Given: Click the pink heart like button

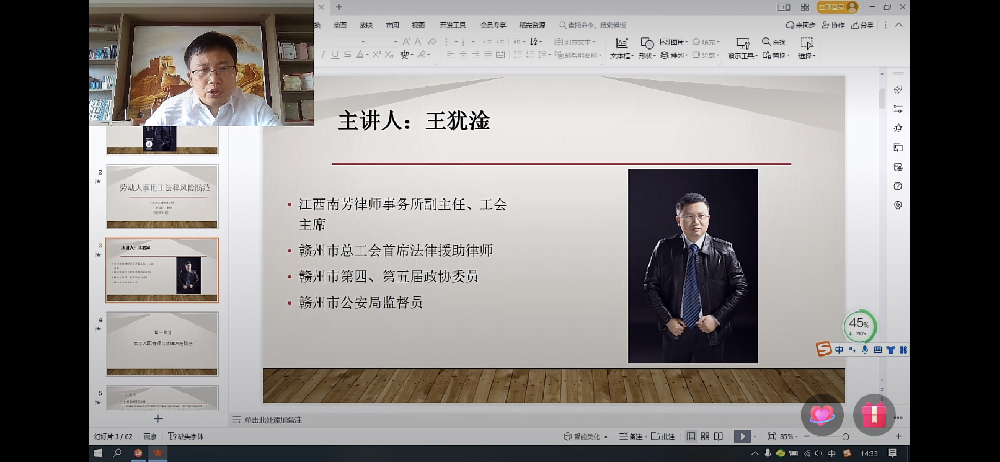Looking at the screenshot, I should (822, 415).
